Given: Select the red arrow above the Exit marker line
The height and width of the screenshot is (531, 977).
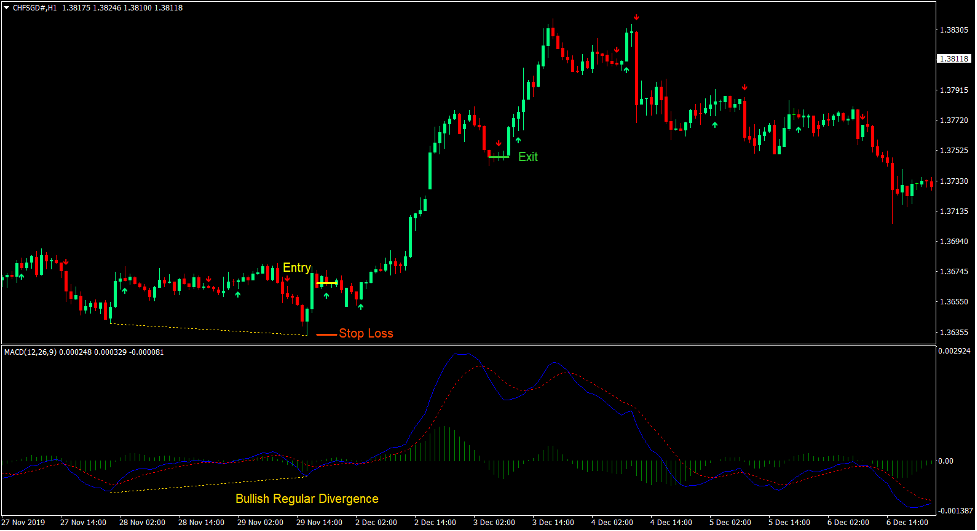Looking at the screenshot, I should pyautogui.click(x=498, y=143).
